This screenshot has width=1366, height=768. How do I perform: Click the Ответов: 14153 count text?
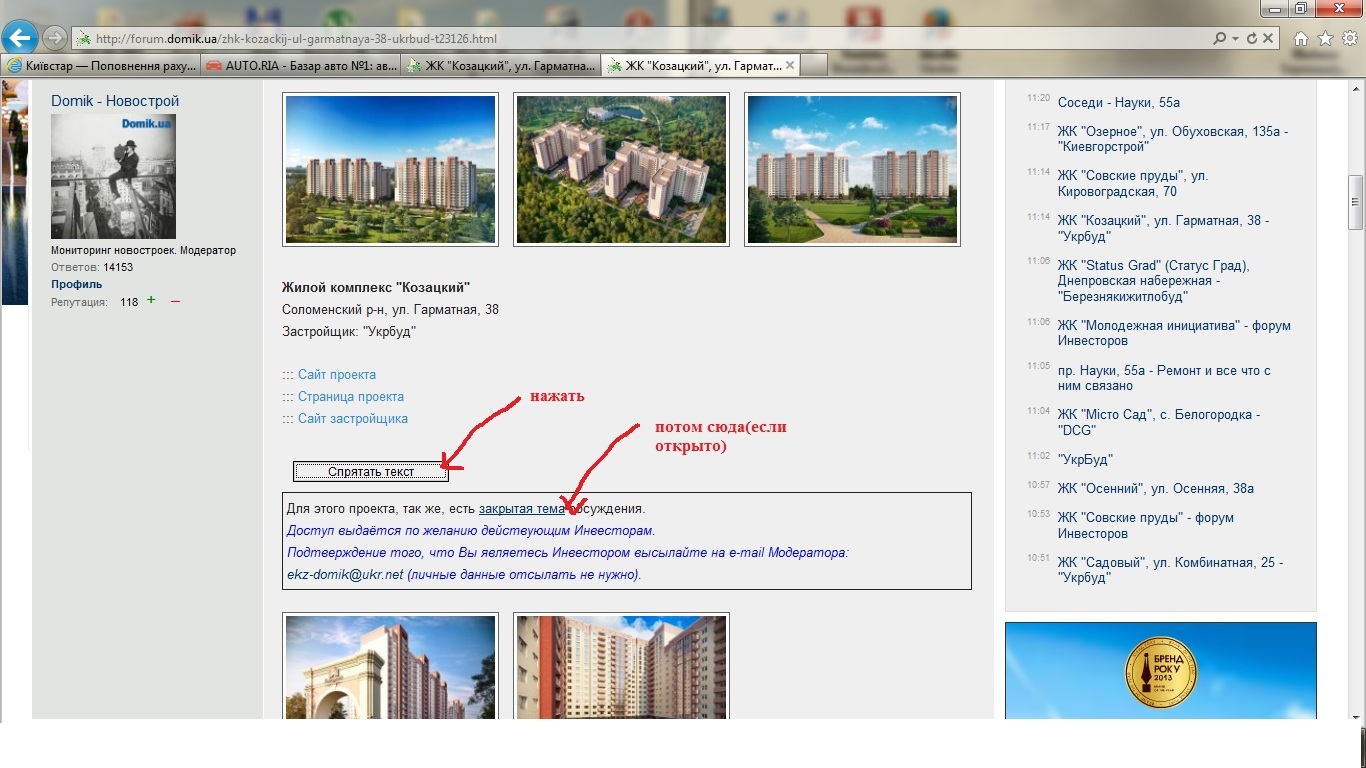(92, 268)
